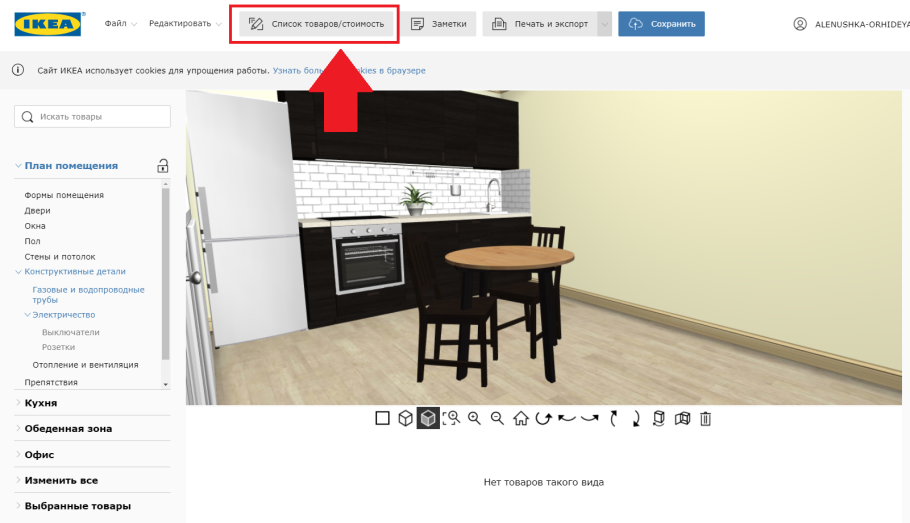Click the IKEA logo

[49, 24]
